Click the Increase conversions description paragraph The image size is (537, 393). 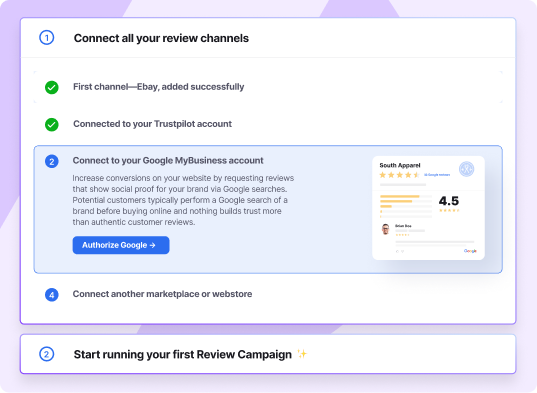pyautogui.click(x=183, y=200)
